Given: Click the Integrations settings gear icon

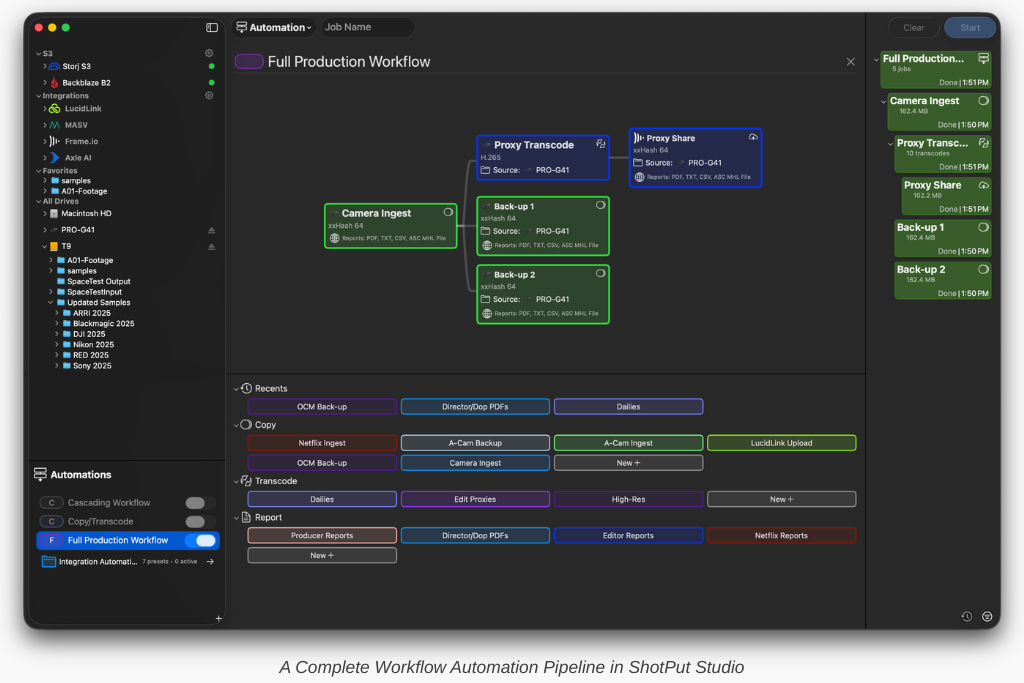Looking at the screenshot, I should (209, 96).
